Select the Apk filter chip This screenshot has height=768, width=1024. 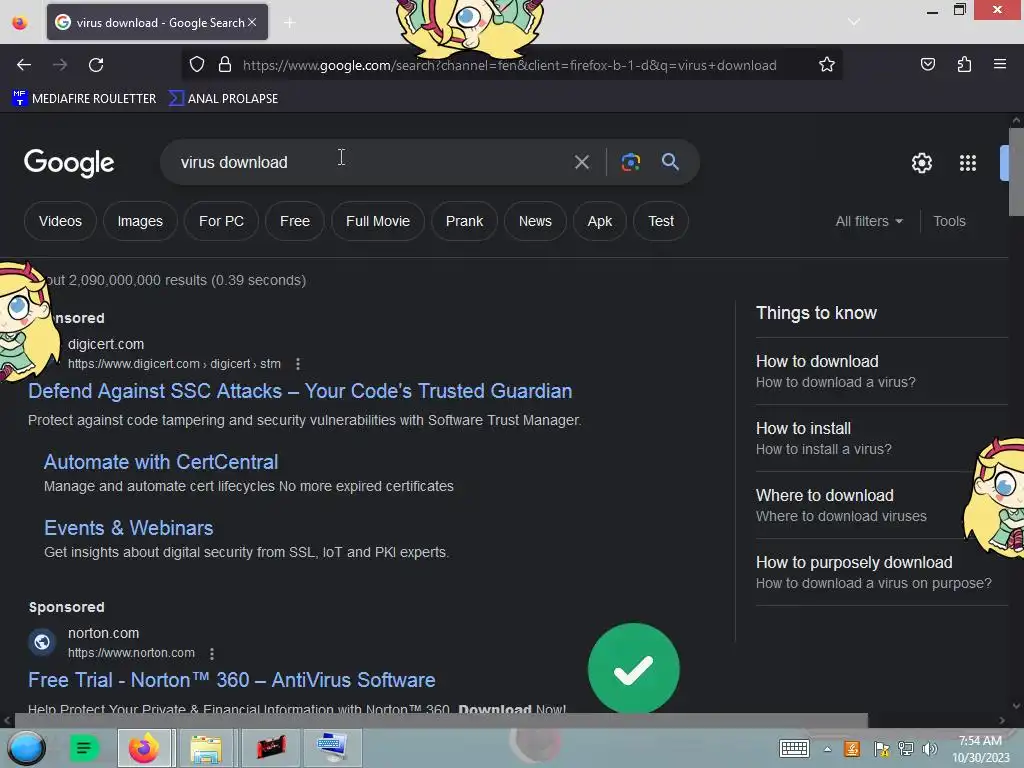coord(600,221)
